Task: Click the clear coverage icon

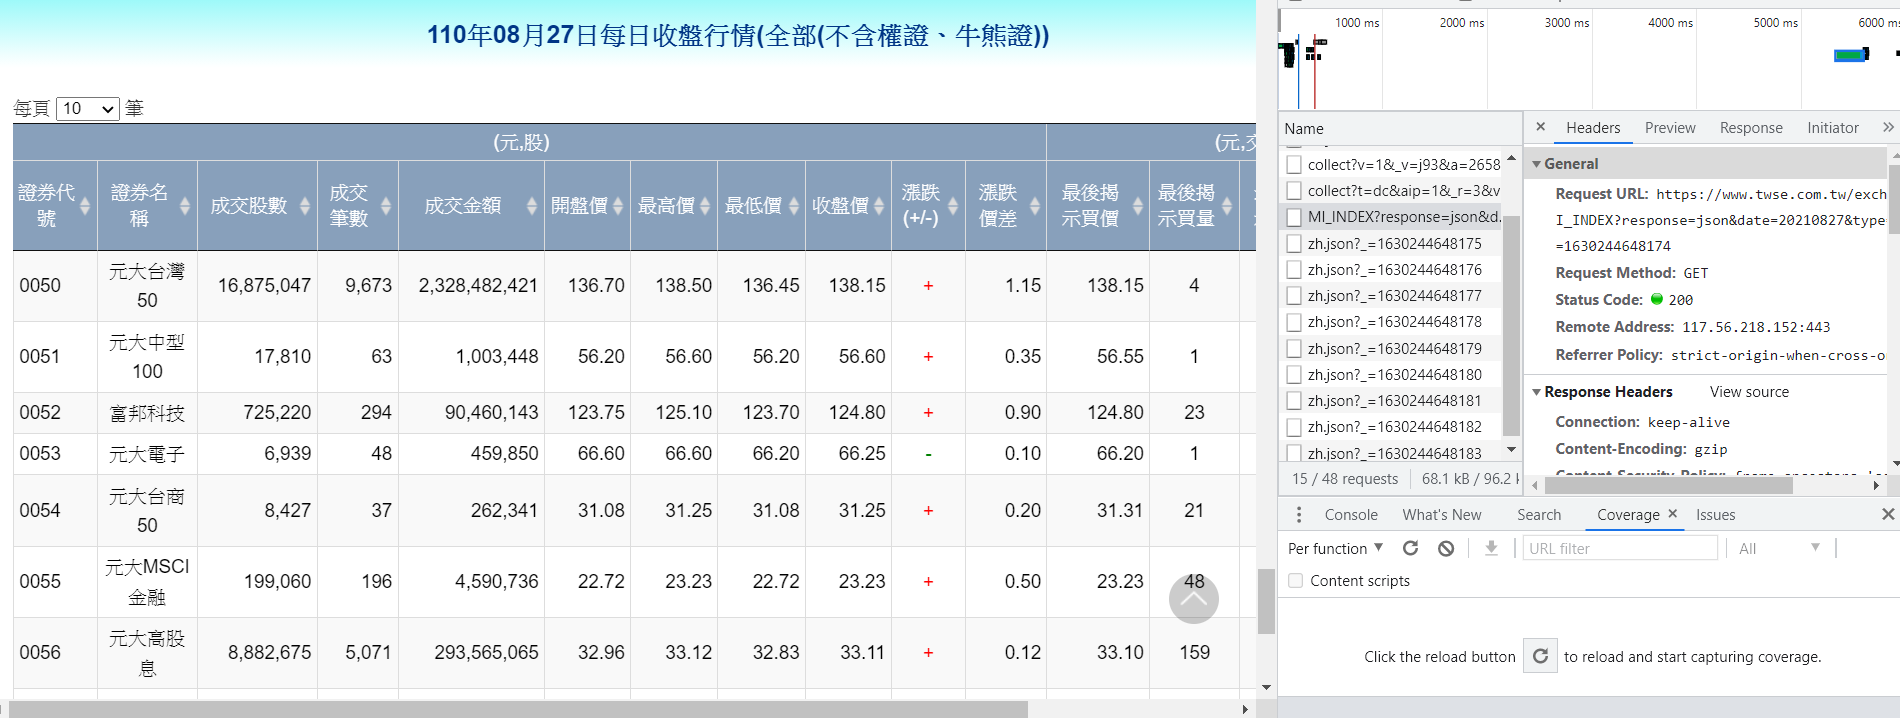Action: coord(1446,548)
